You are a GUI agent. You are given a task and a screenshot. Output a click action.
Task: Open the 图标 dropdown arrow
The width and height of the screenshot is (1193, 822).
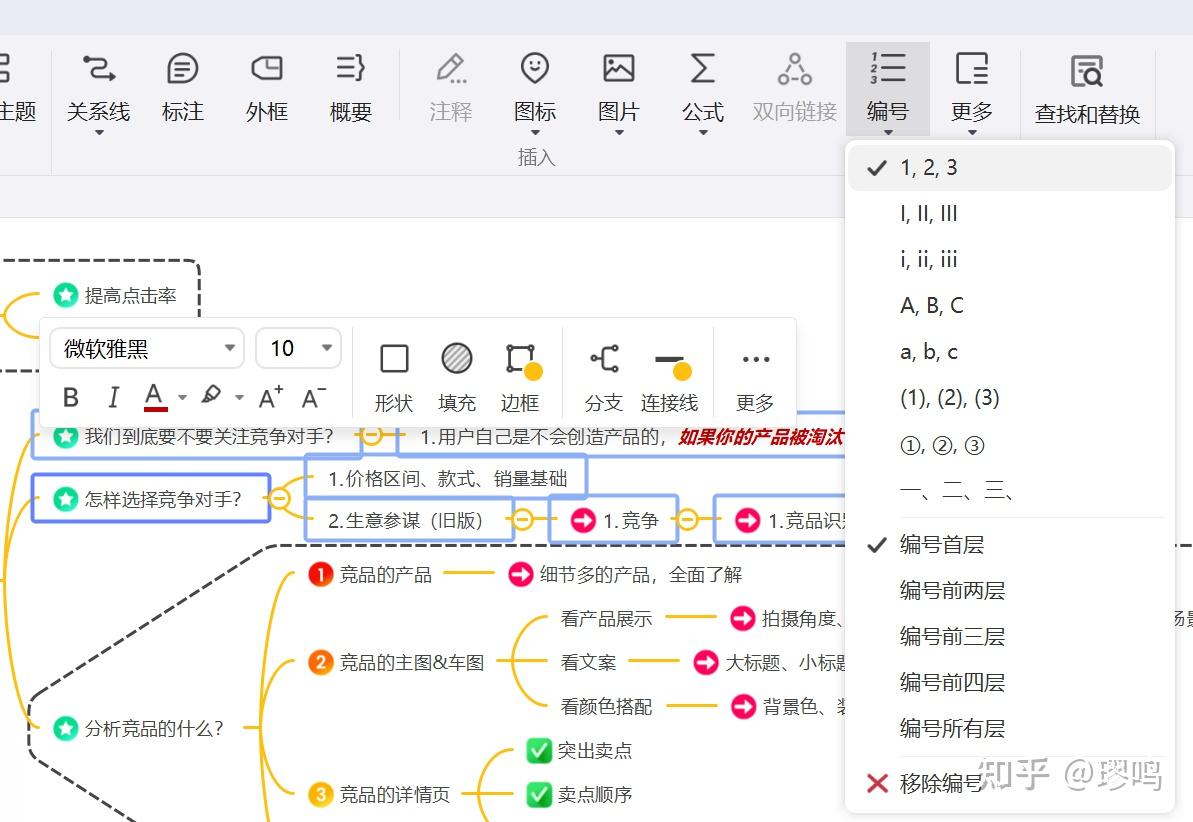coord(534,133)
